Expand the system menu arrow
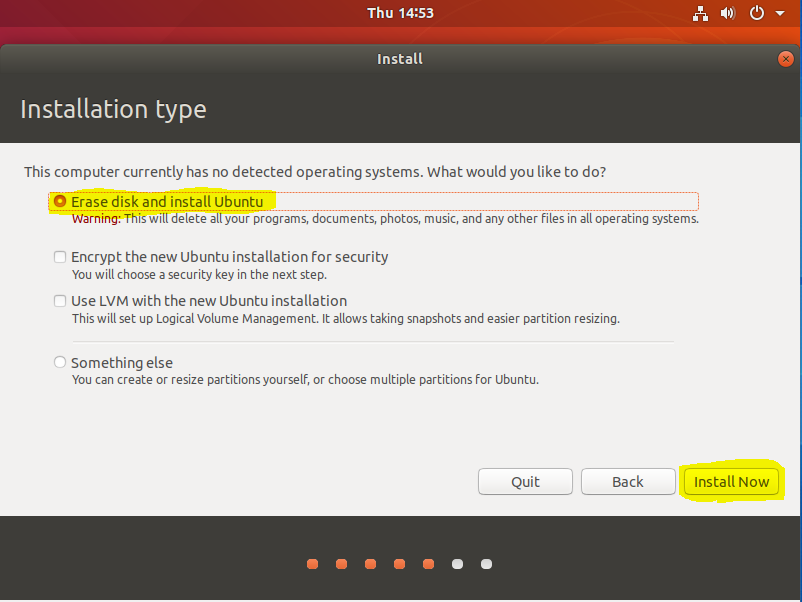The height and width of the screenshot is (602, 802). click(780, 13)
